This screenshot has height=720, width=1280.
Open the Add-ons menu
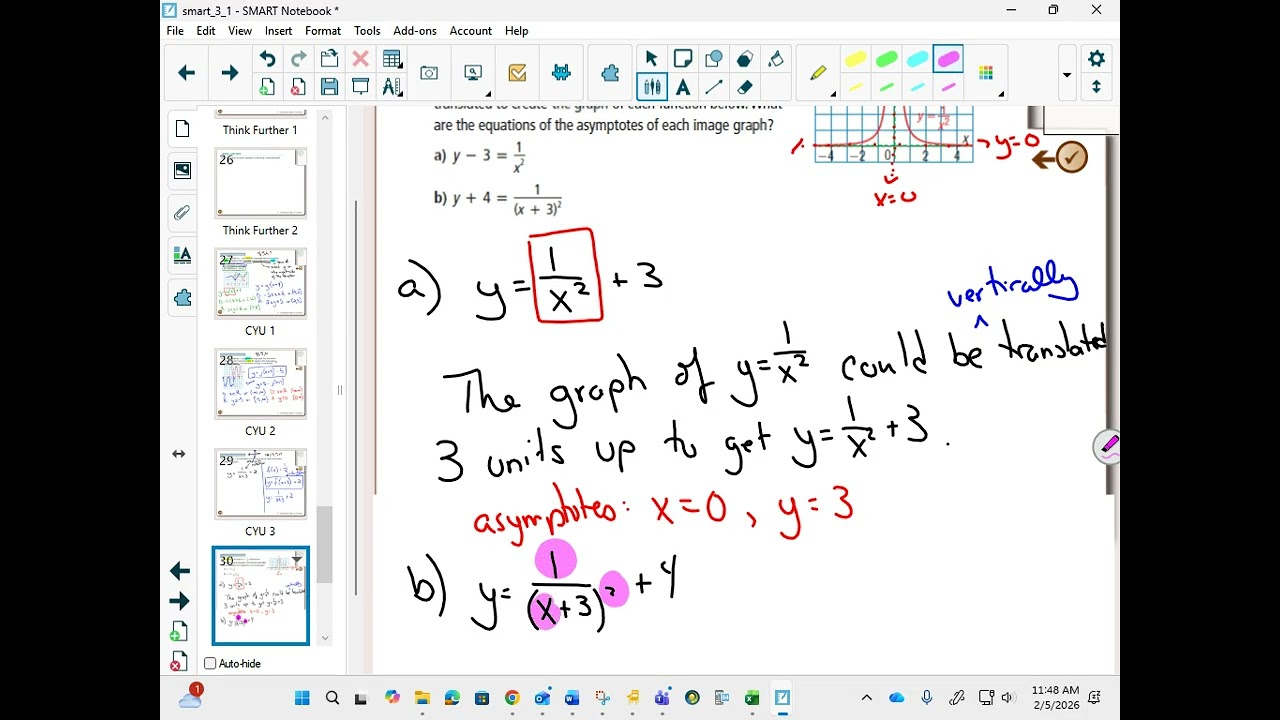point(415,31)
